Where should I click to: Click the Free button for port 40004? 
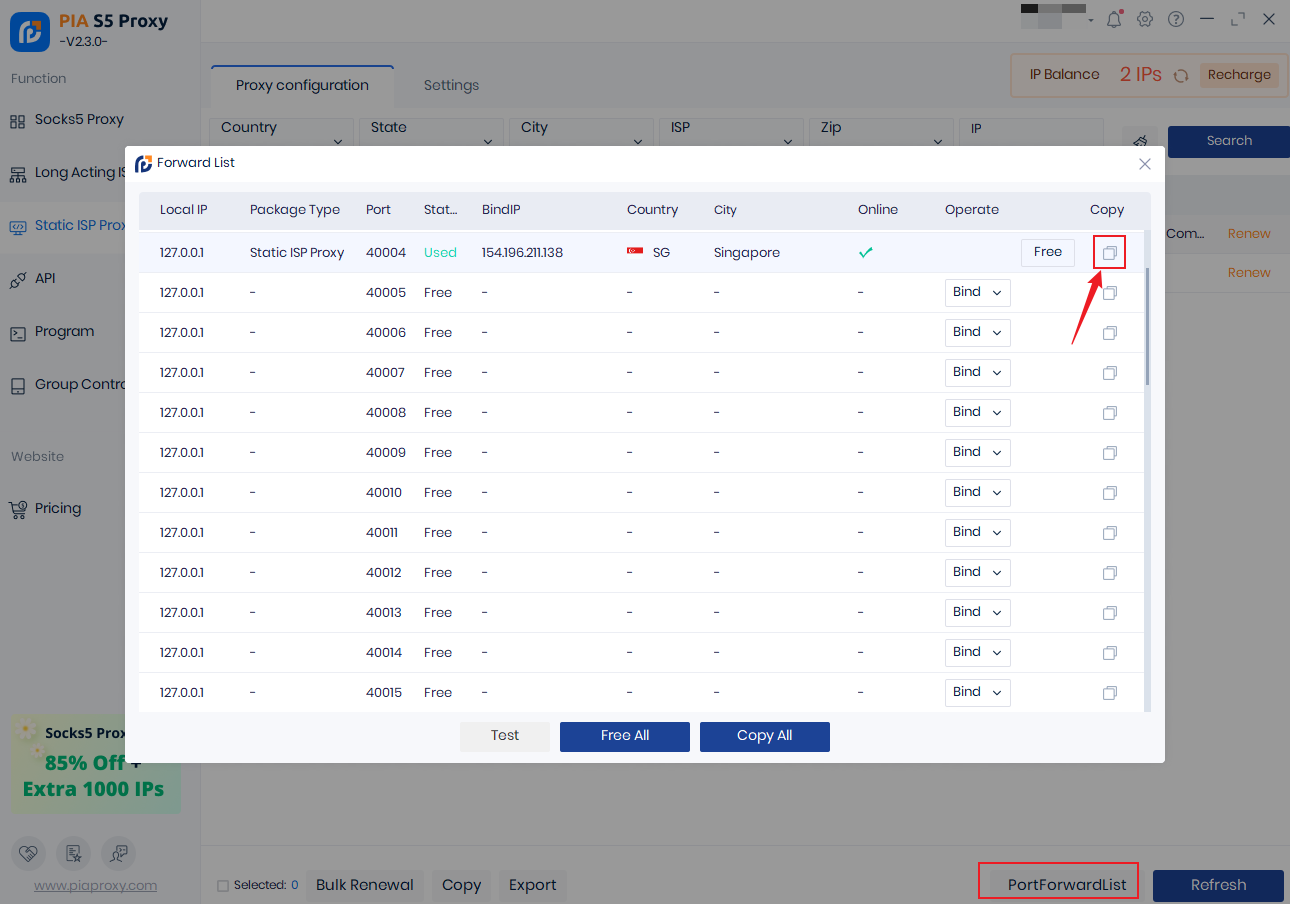pyautogui.click(x=1047, y=252)
